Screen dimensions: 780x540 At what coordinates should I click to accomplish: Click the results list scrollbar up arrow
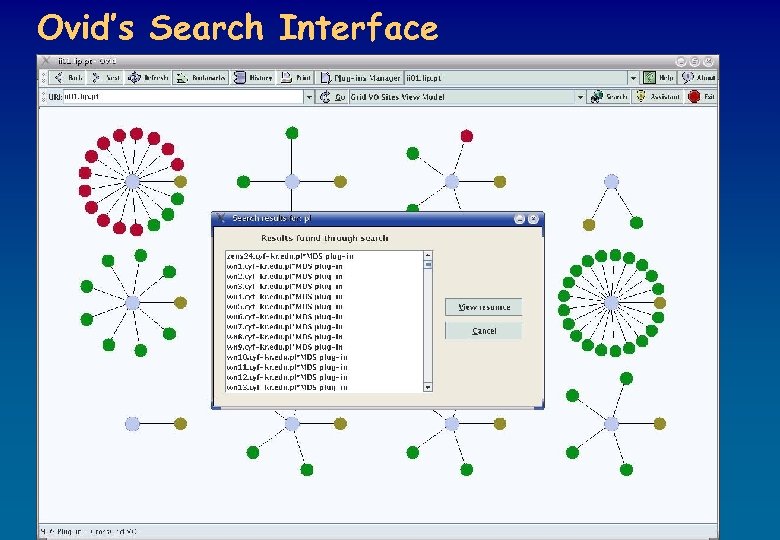(428, 256)
